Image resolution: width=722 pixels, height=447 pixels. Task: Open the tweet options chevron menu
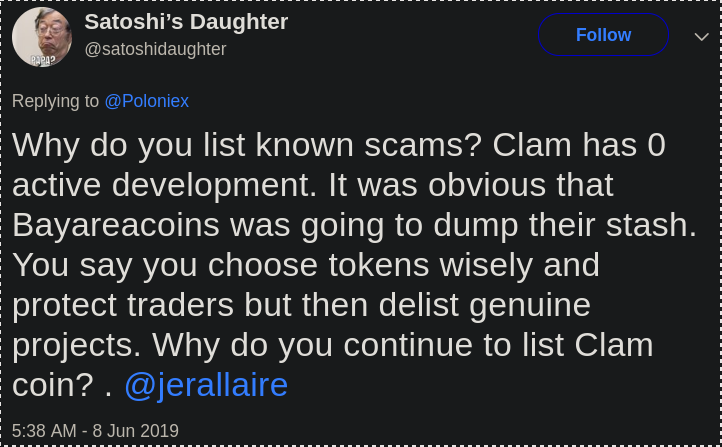tap(701, 36)
